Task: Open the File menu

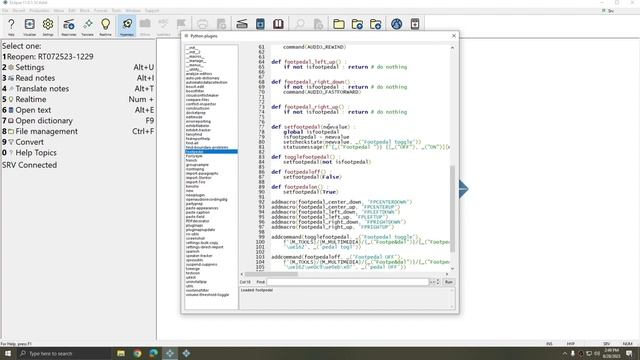Action: point(5,11)
